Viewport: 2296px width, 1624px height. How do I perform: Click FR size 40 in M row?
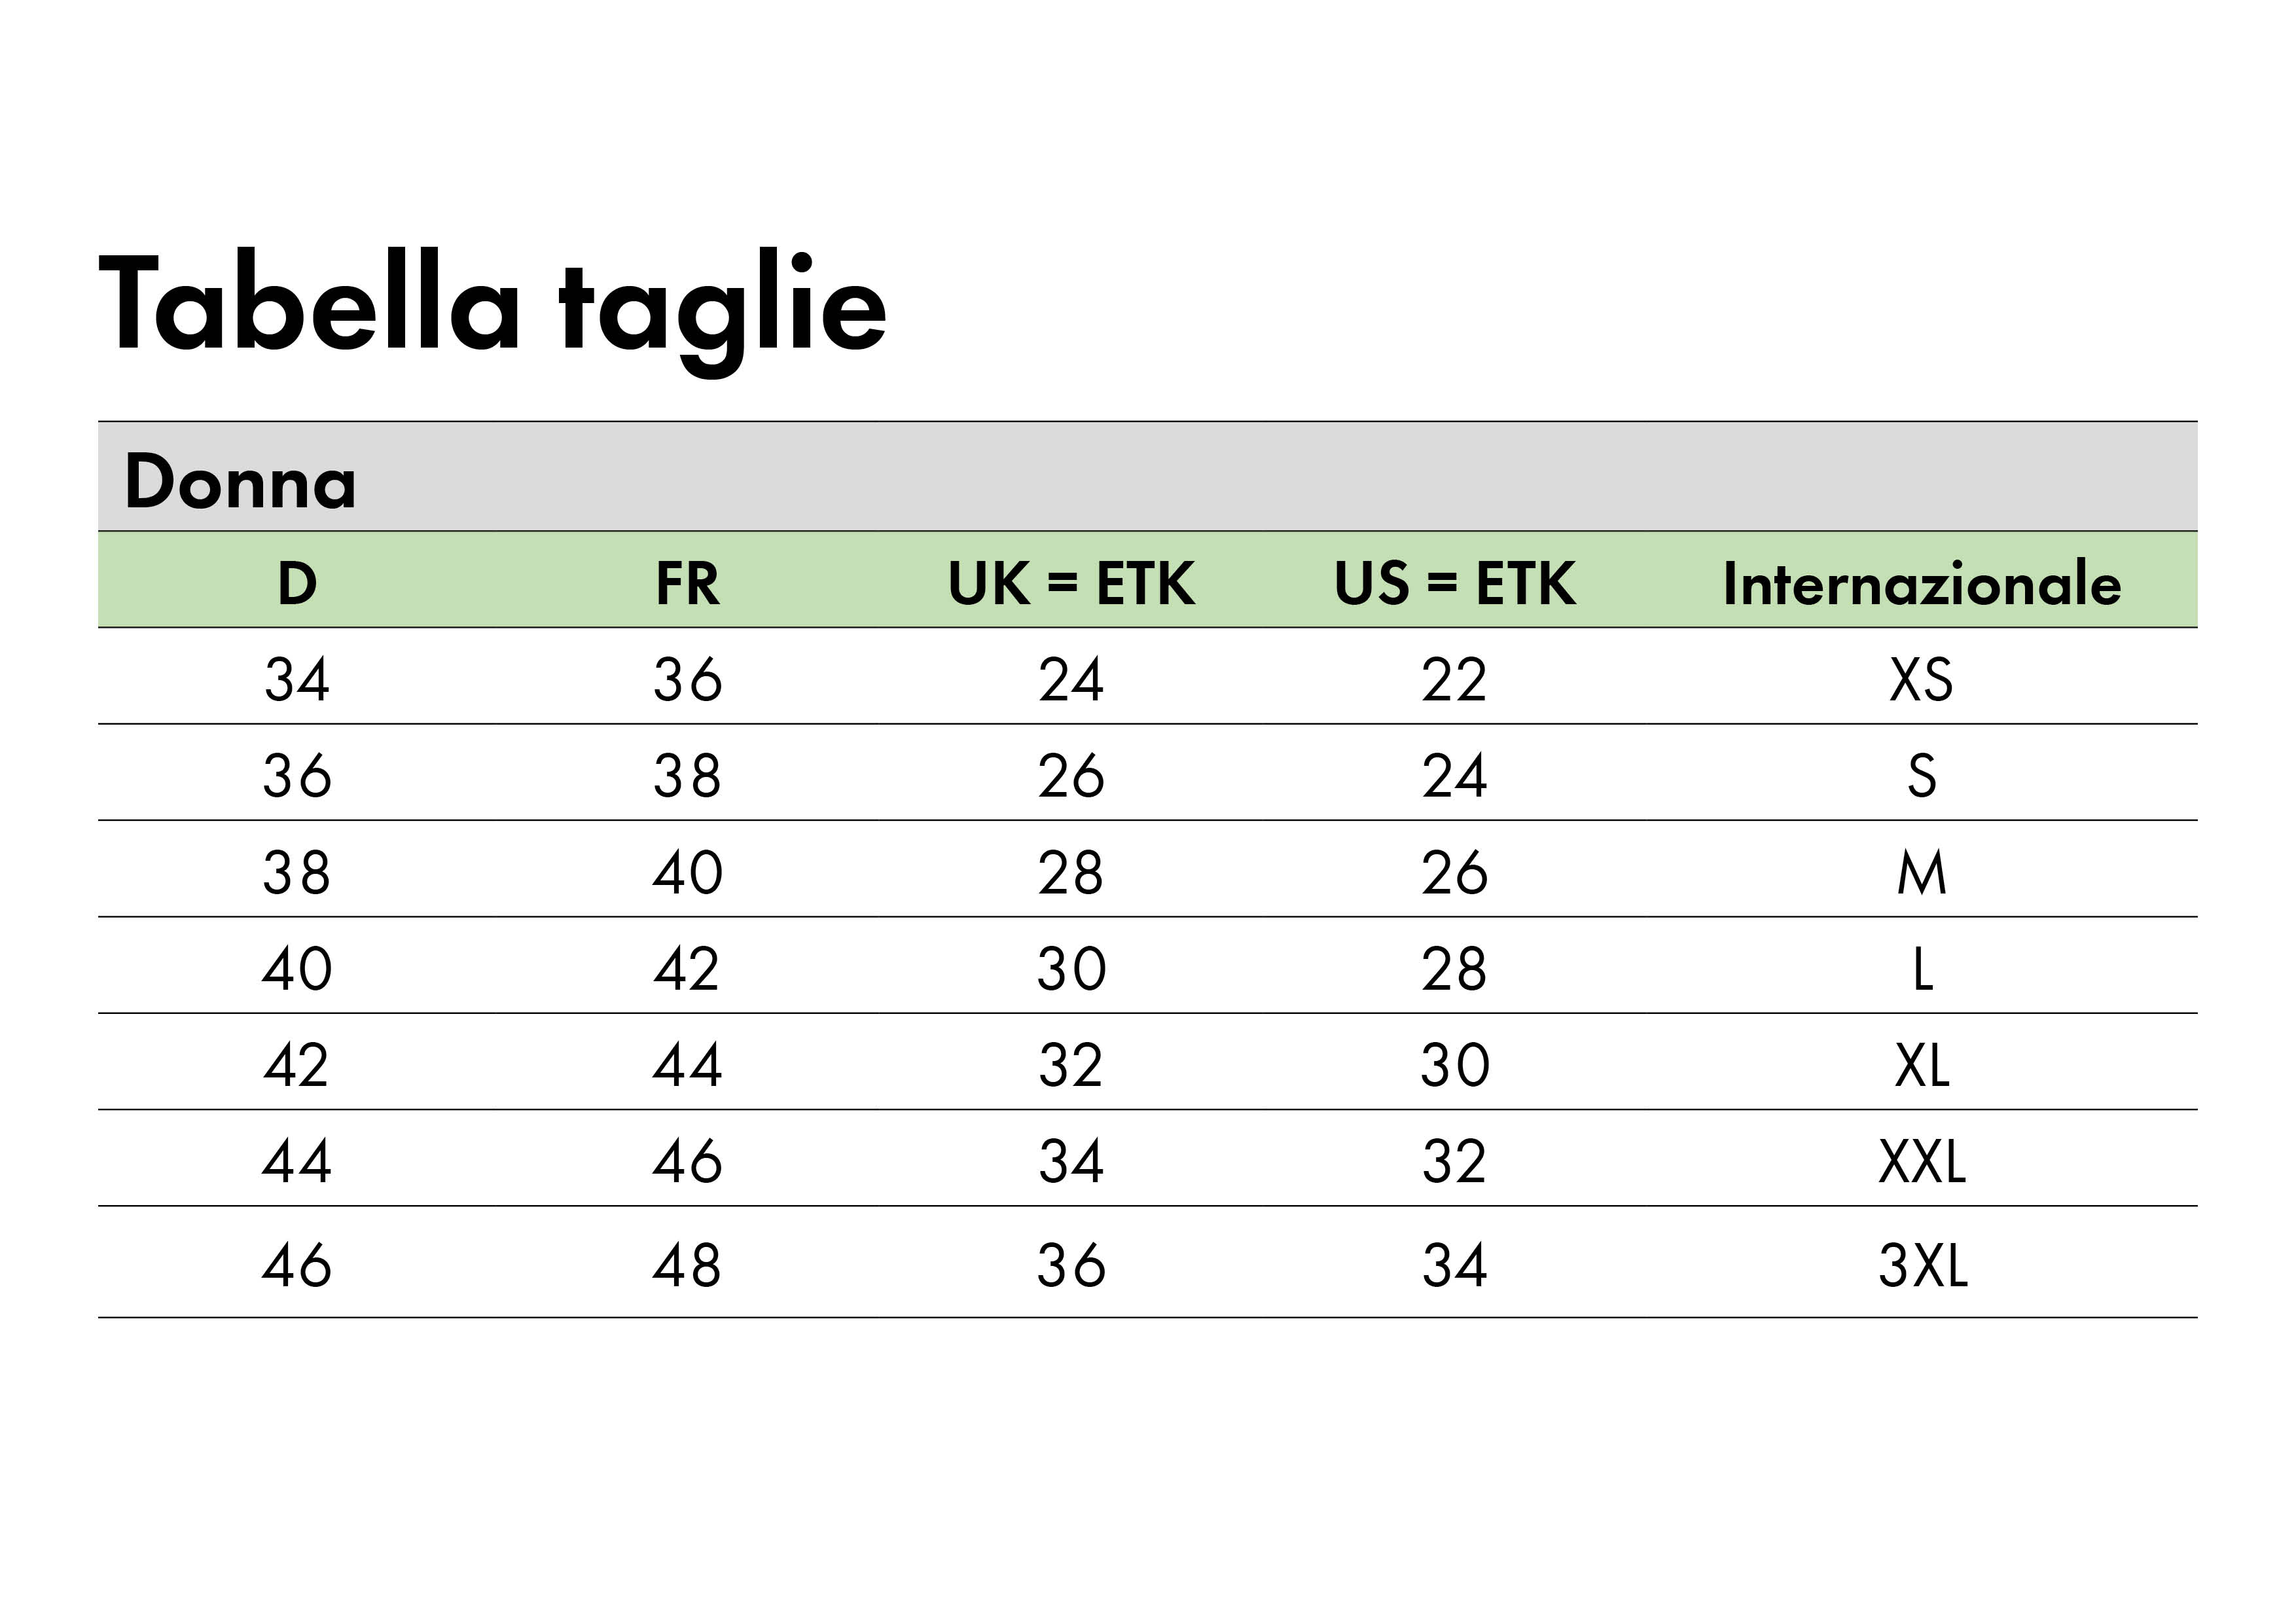687,872
